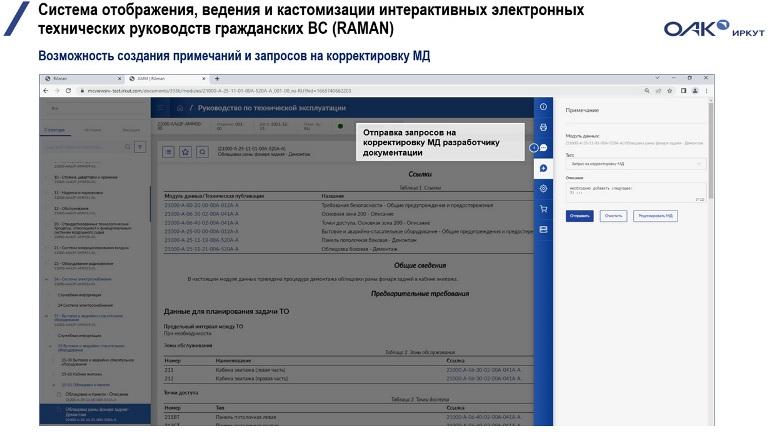Open link 21000-A-25-11-13-00A-520A-A
This screenshot has height=432, width=768.
201,240
